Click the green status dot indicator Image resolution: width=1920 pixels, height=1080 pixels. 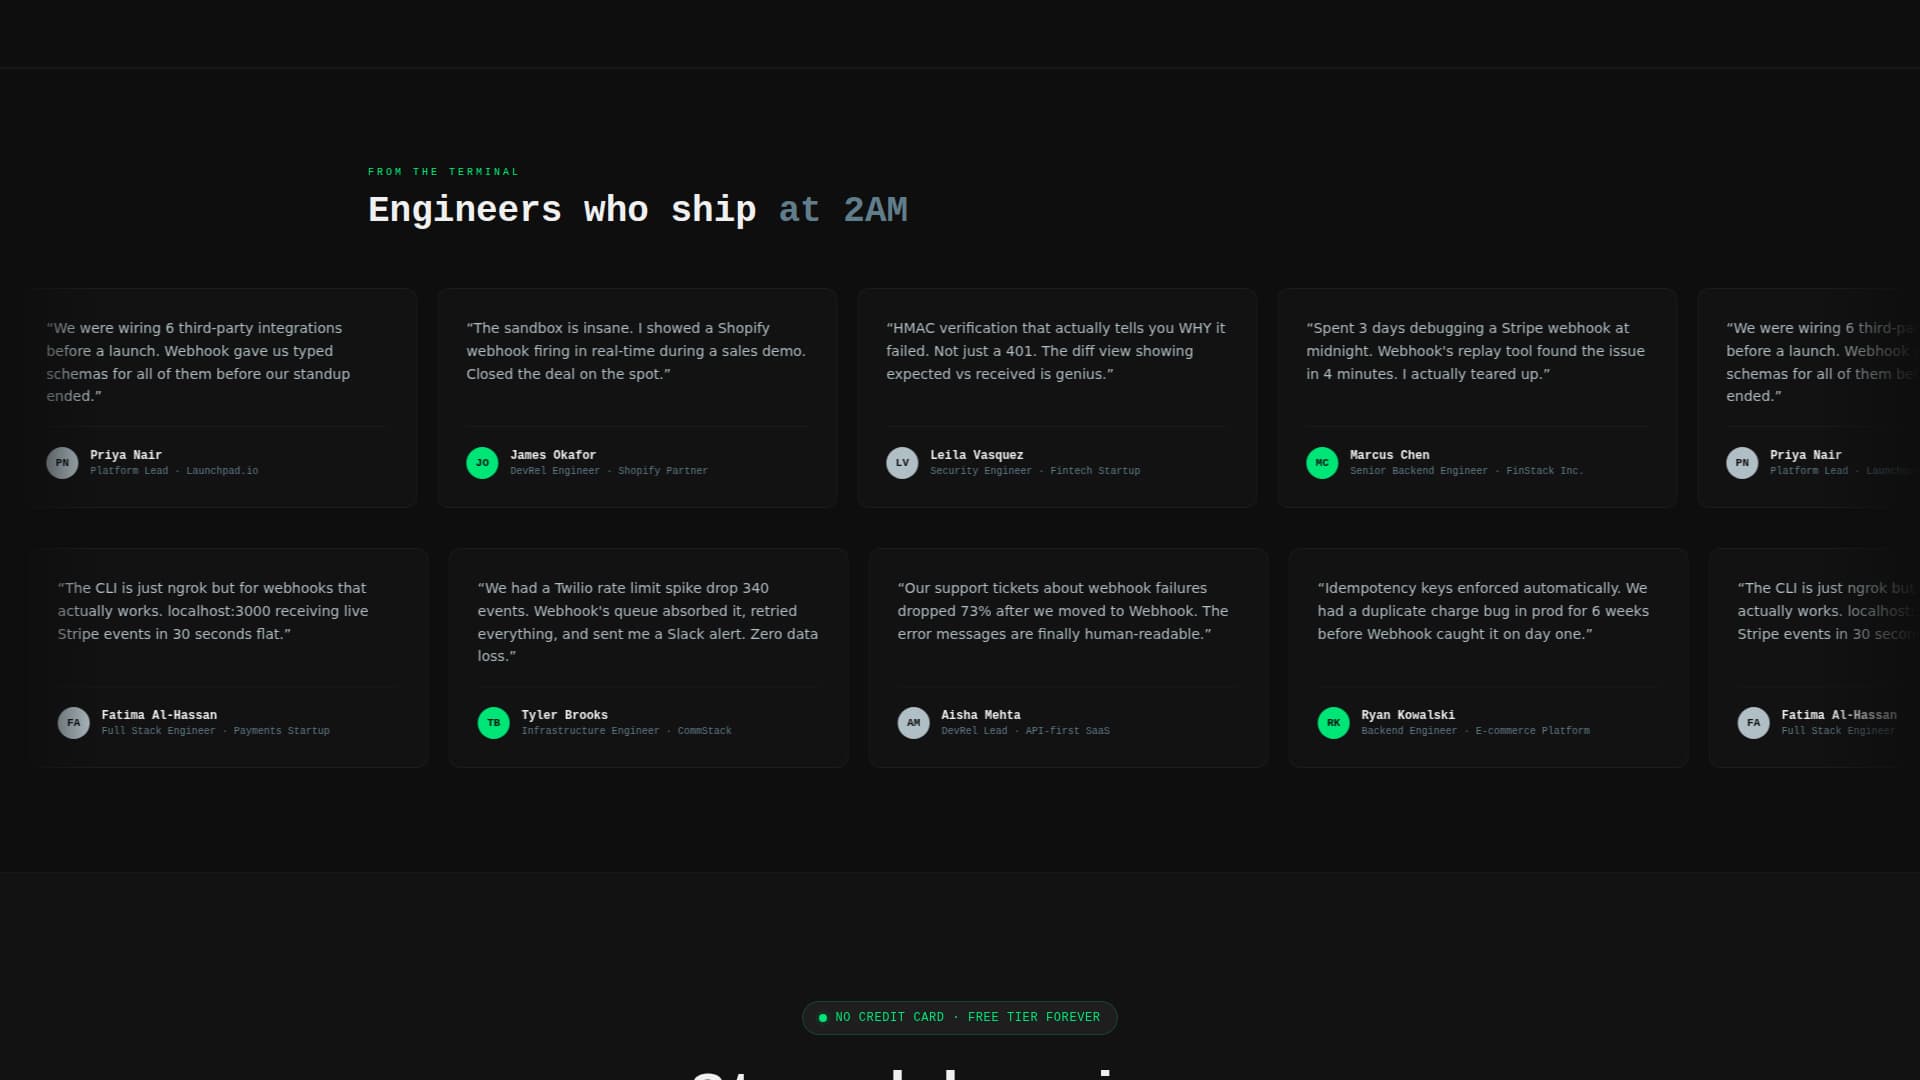coord(823,1017)
